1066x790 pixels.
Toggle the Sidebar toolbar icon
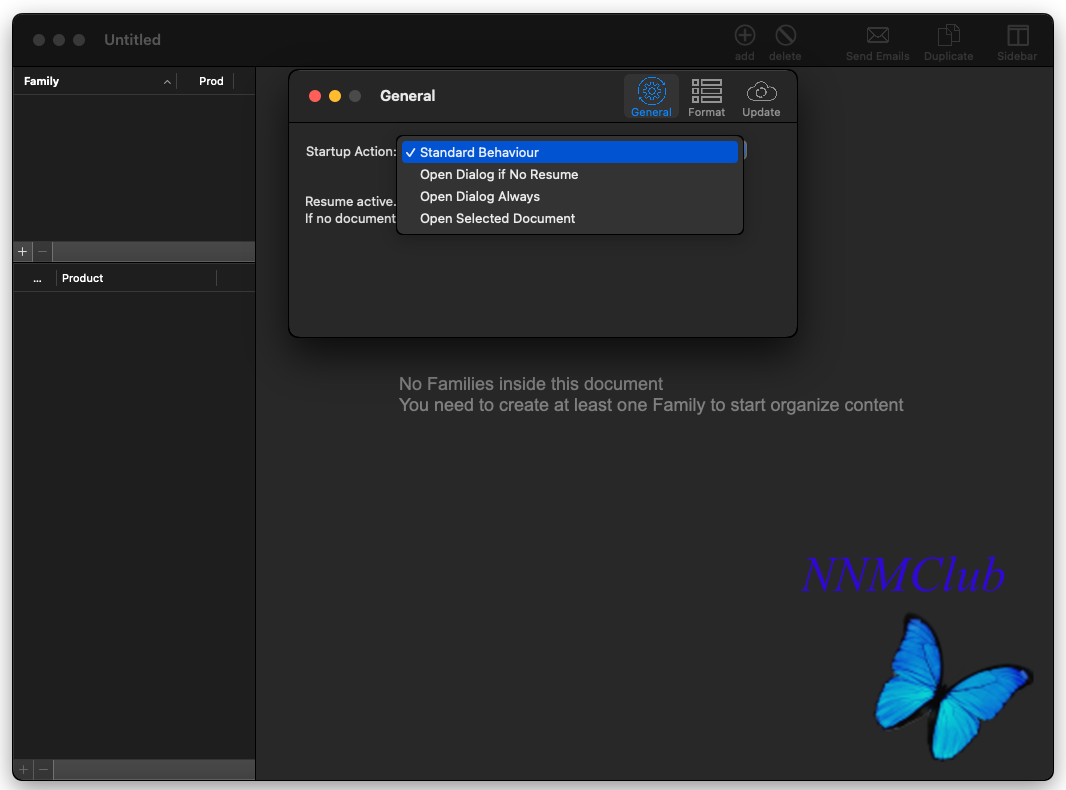point(1017,36)
